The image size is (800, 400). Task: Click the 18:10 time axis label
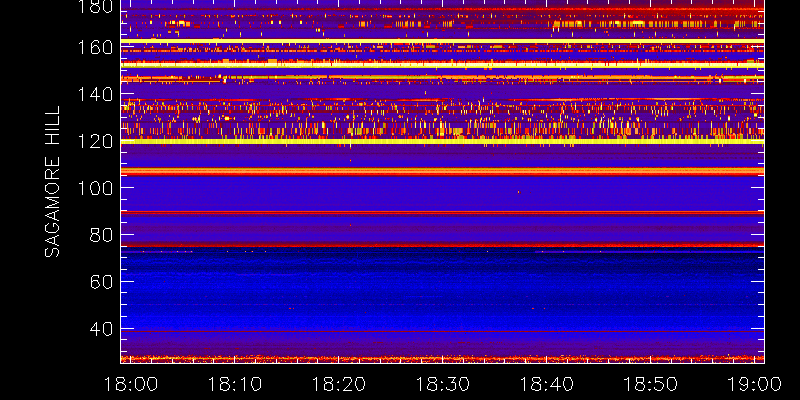tap(235, 384)
